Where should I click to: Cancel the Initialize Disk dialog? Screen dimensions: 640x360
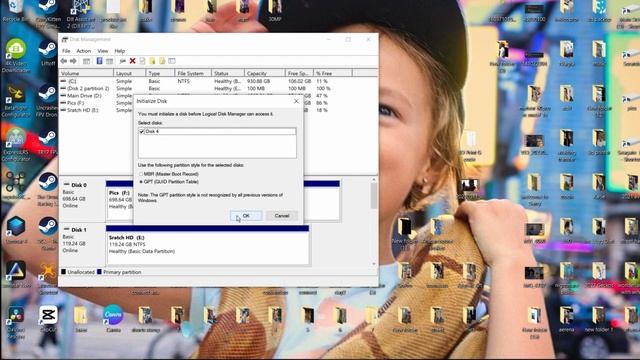[282, 216]
